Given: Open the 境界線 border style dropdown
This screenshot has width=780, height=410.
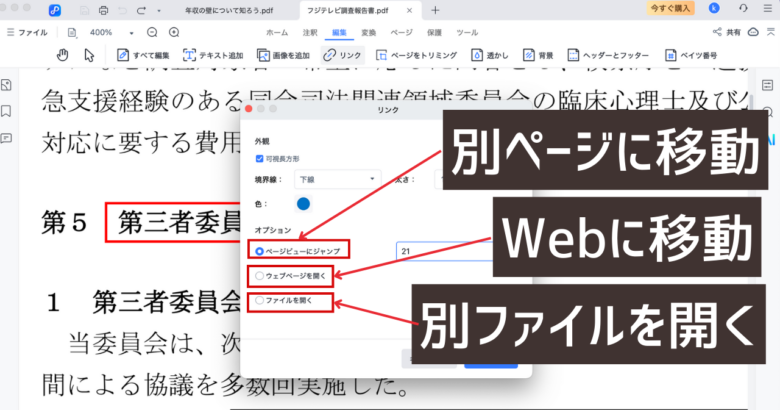Looking at the screenshot, I should click(337, 180).
